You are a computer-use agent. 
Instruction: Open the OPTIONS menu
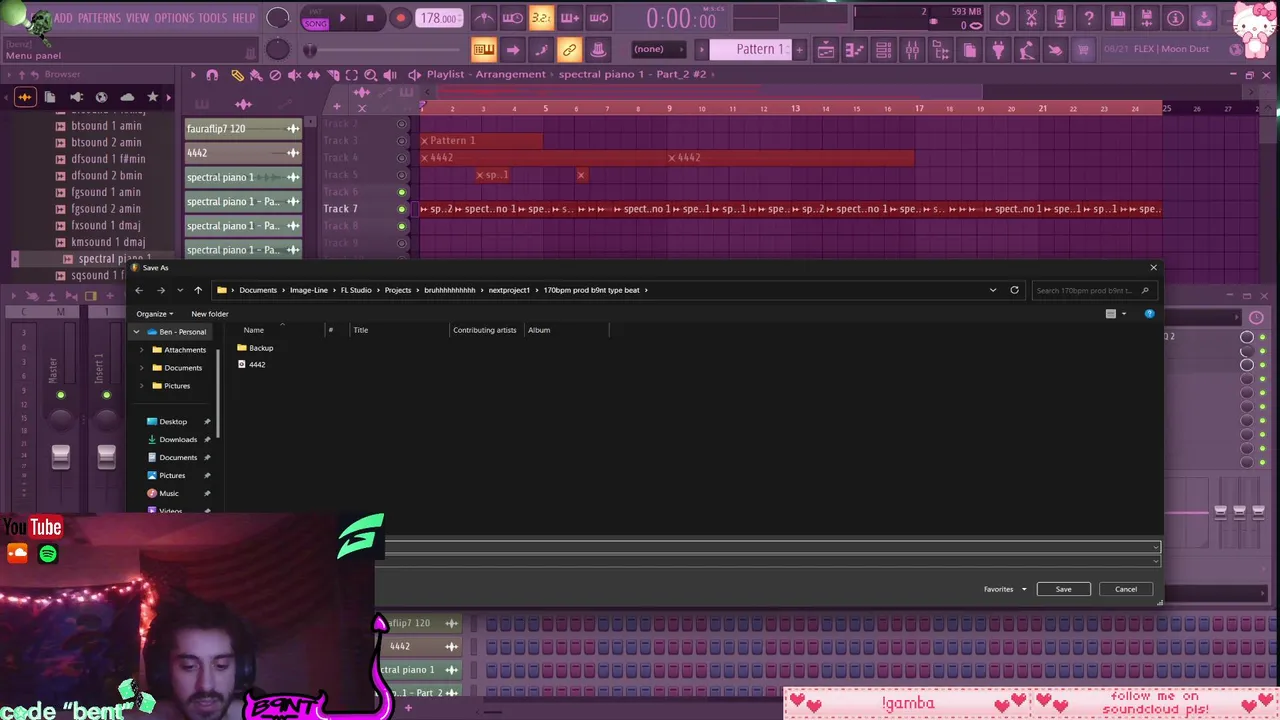click(174, 18)
